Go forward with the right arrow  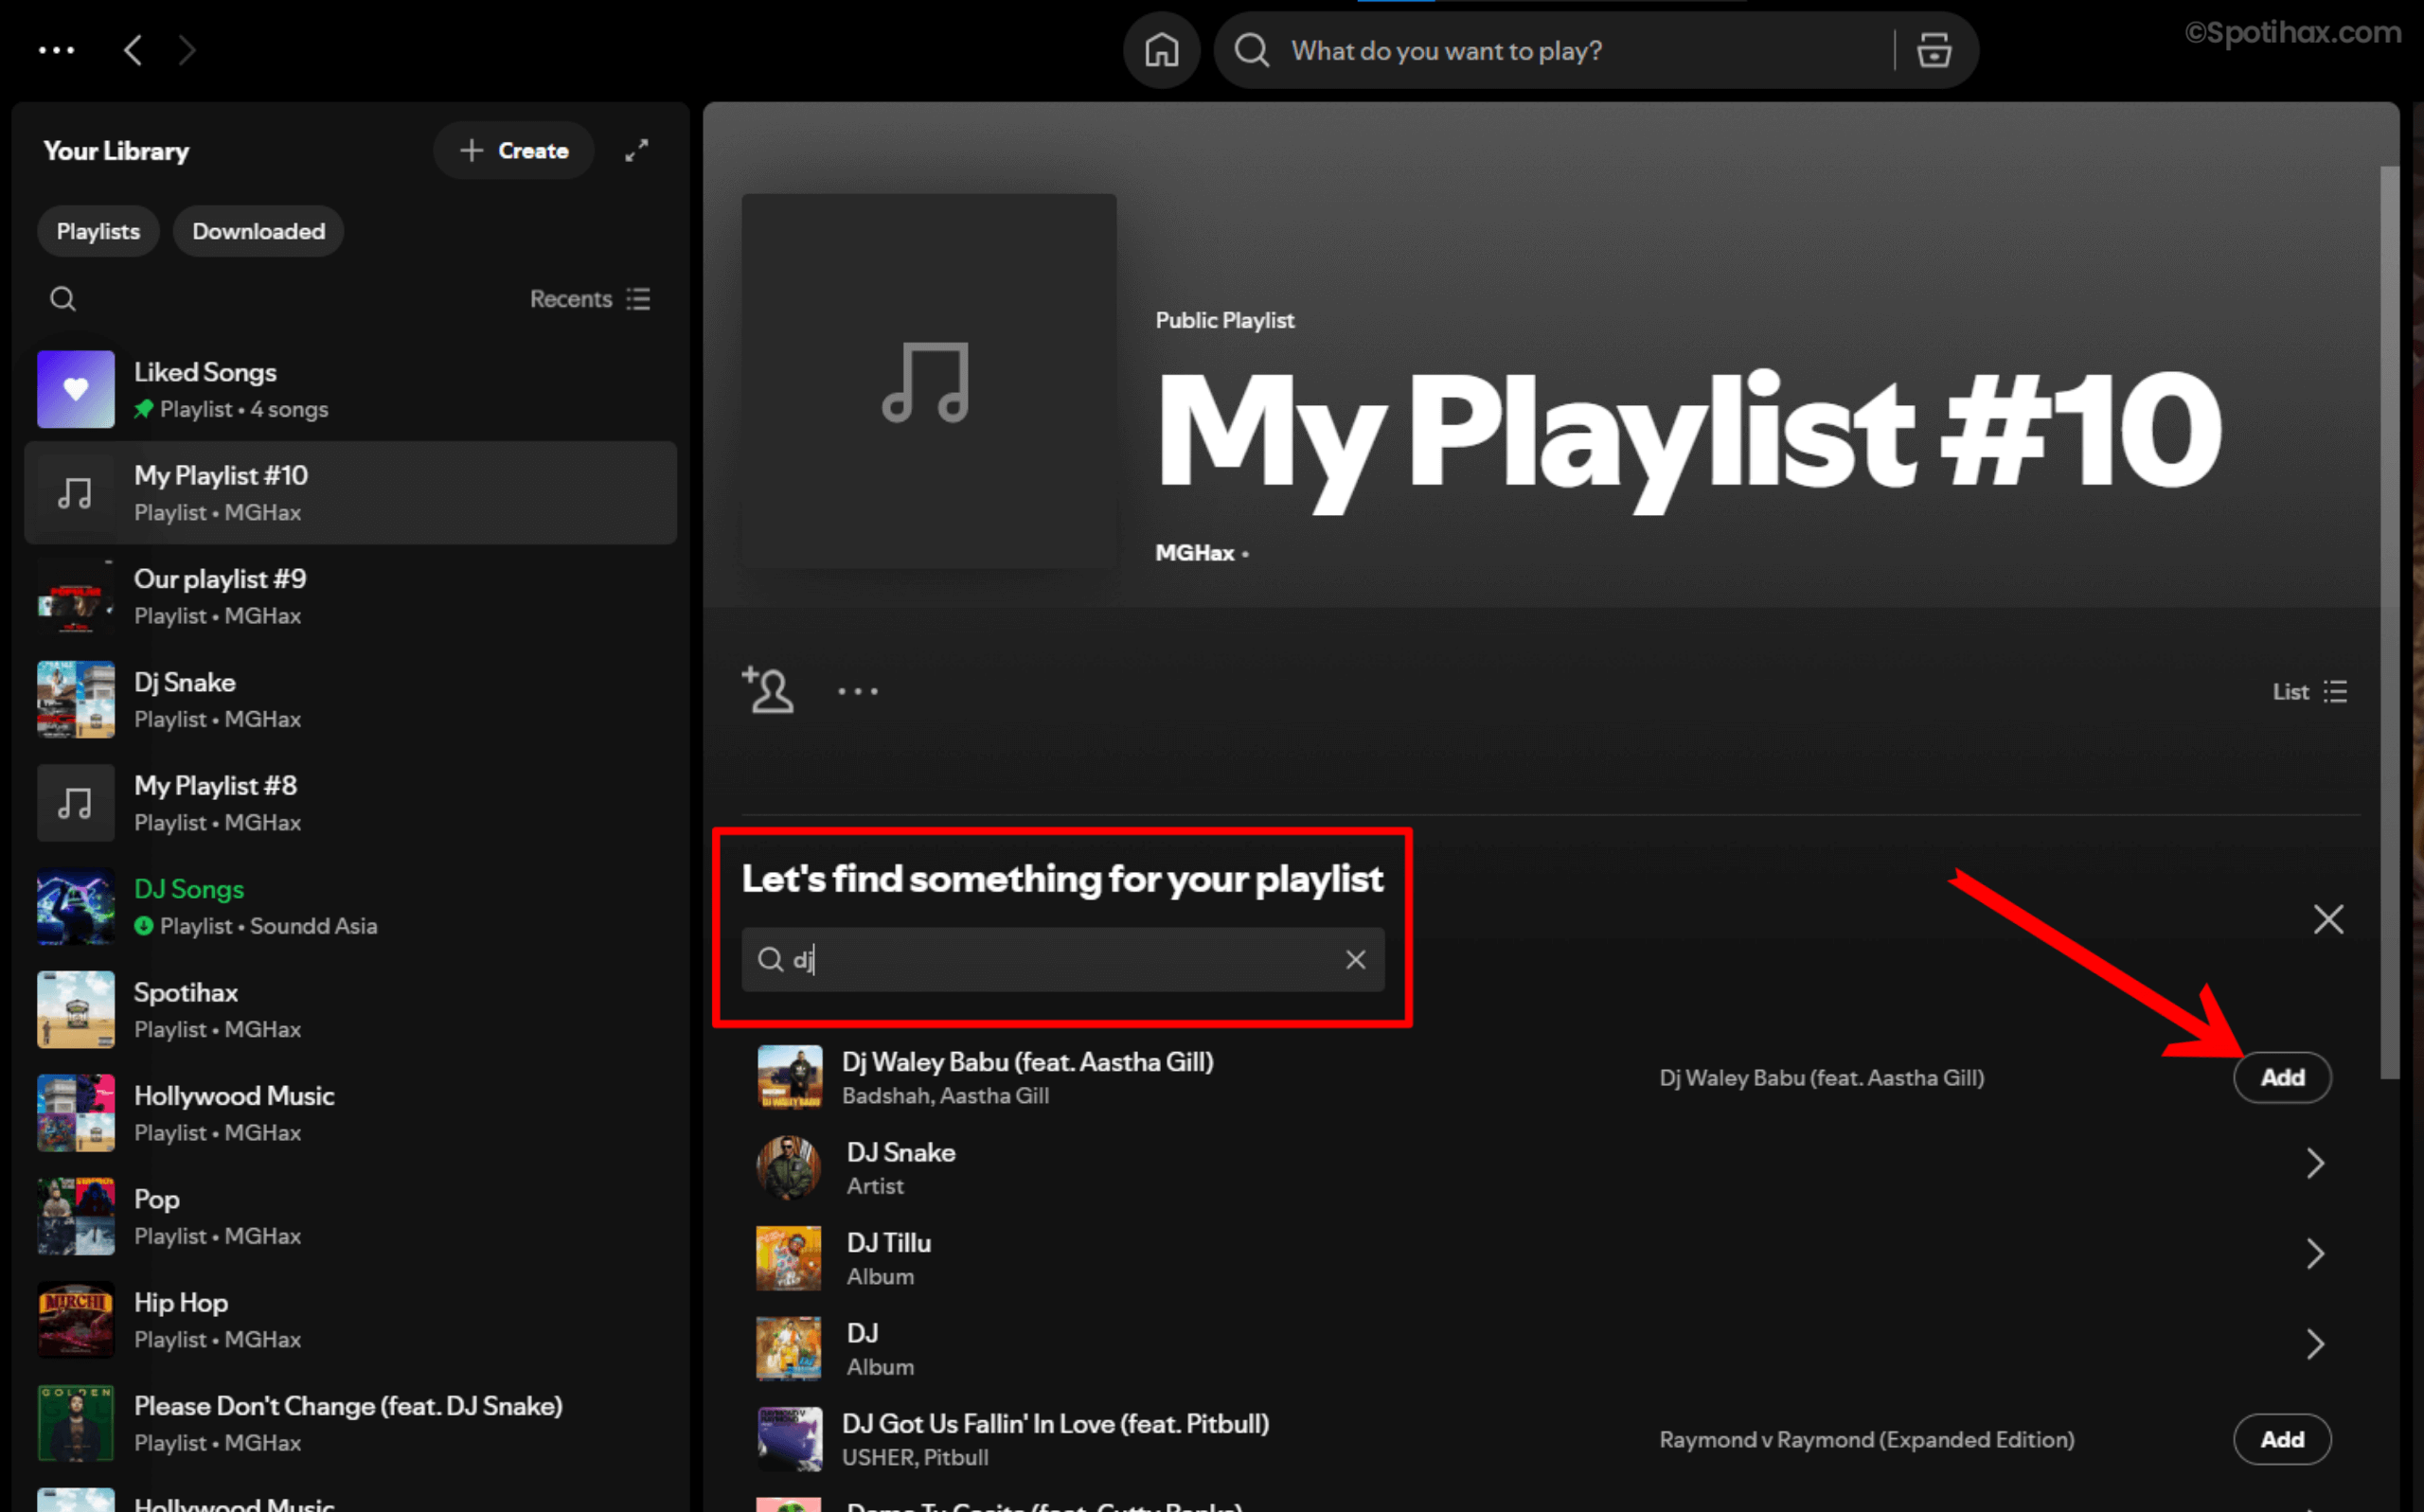click(187, 50)
